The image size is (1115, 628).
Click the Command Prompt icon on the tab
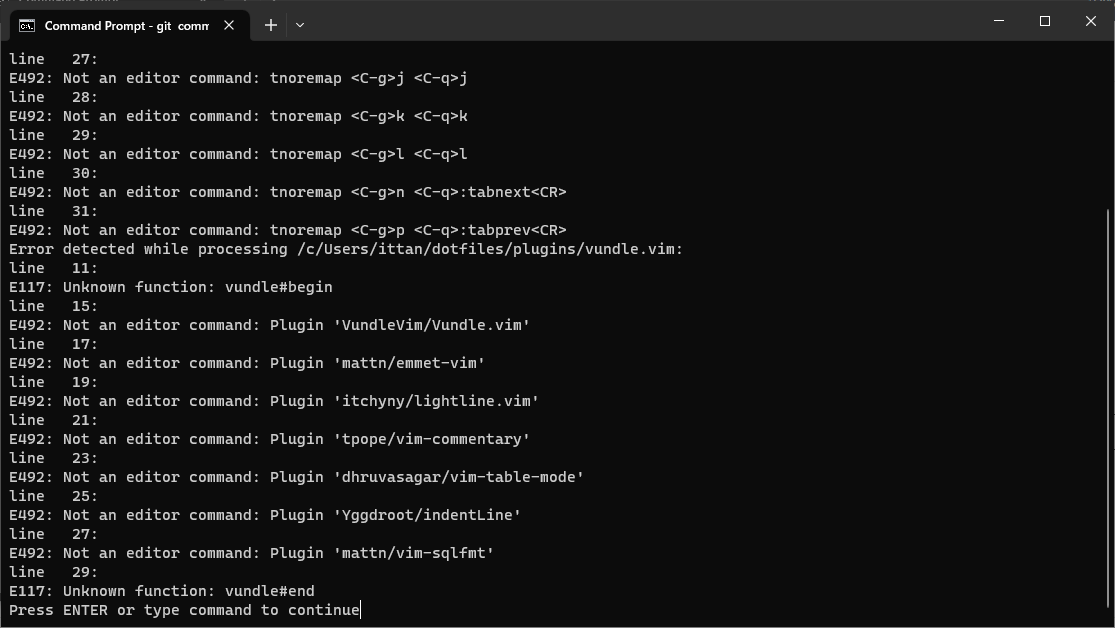tap(27, 26)
